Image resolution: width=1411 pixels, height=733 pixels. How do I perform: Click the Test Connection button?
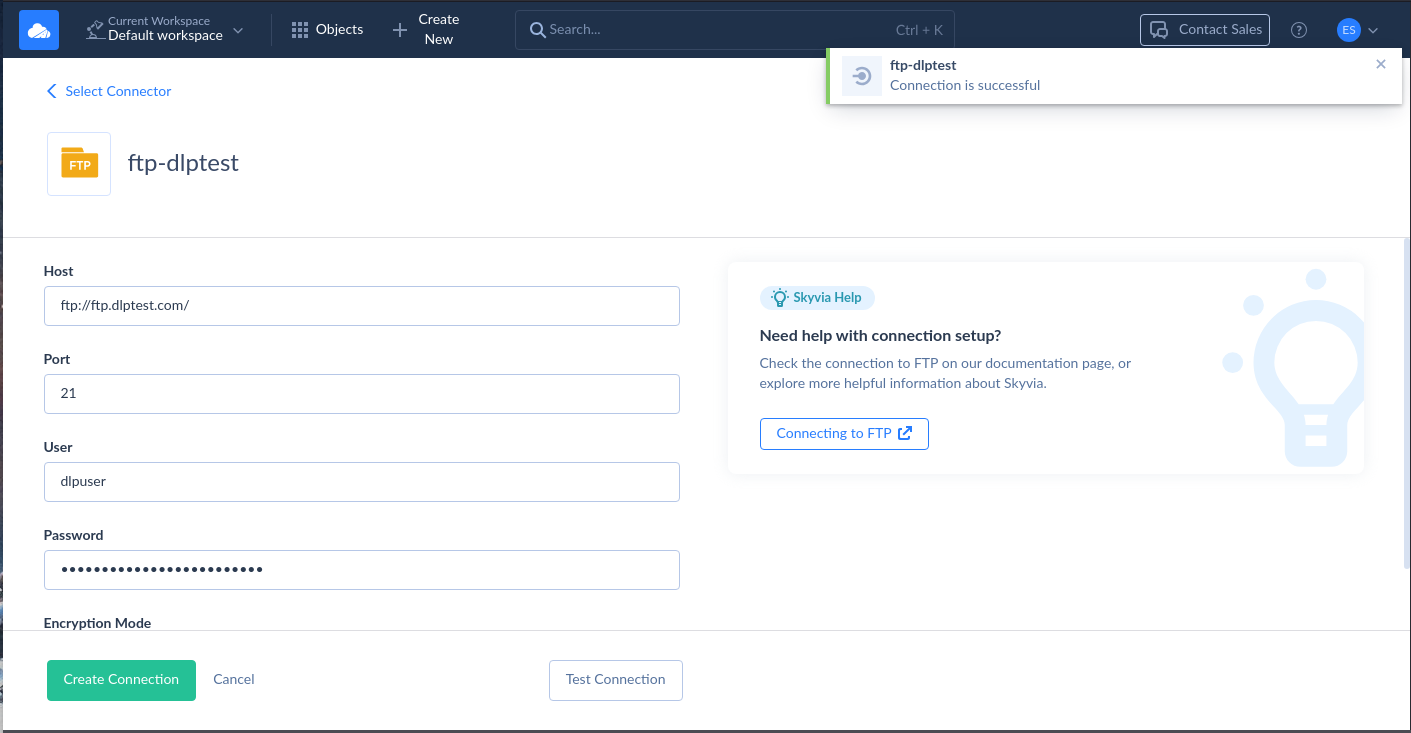point(615,679)
